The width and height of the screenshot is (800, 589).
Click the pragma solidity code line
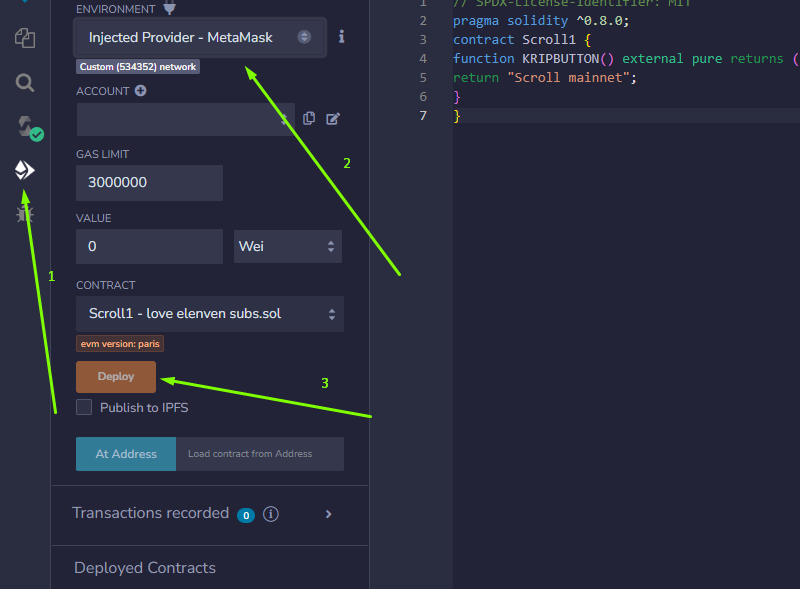[541, 21]
